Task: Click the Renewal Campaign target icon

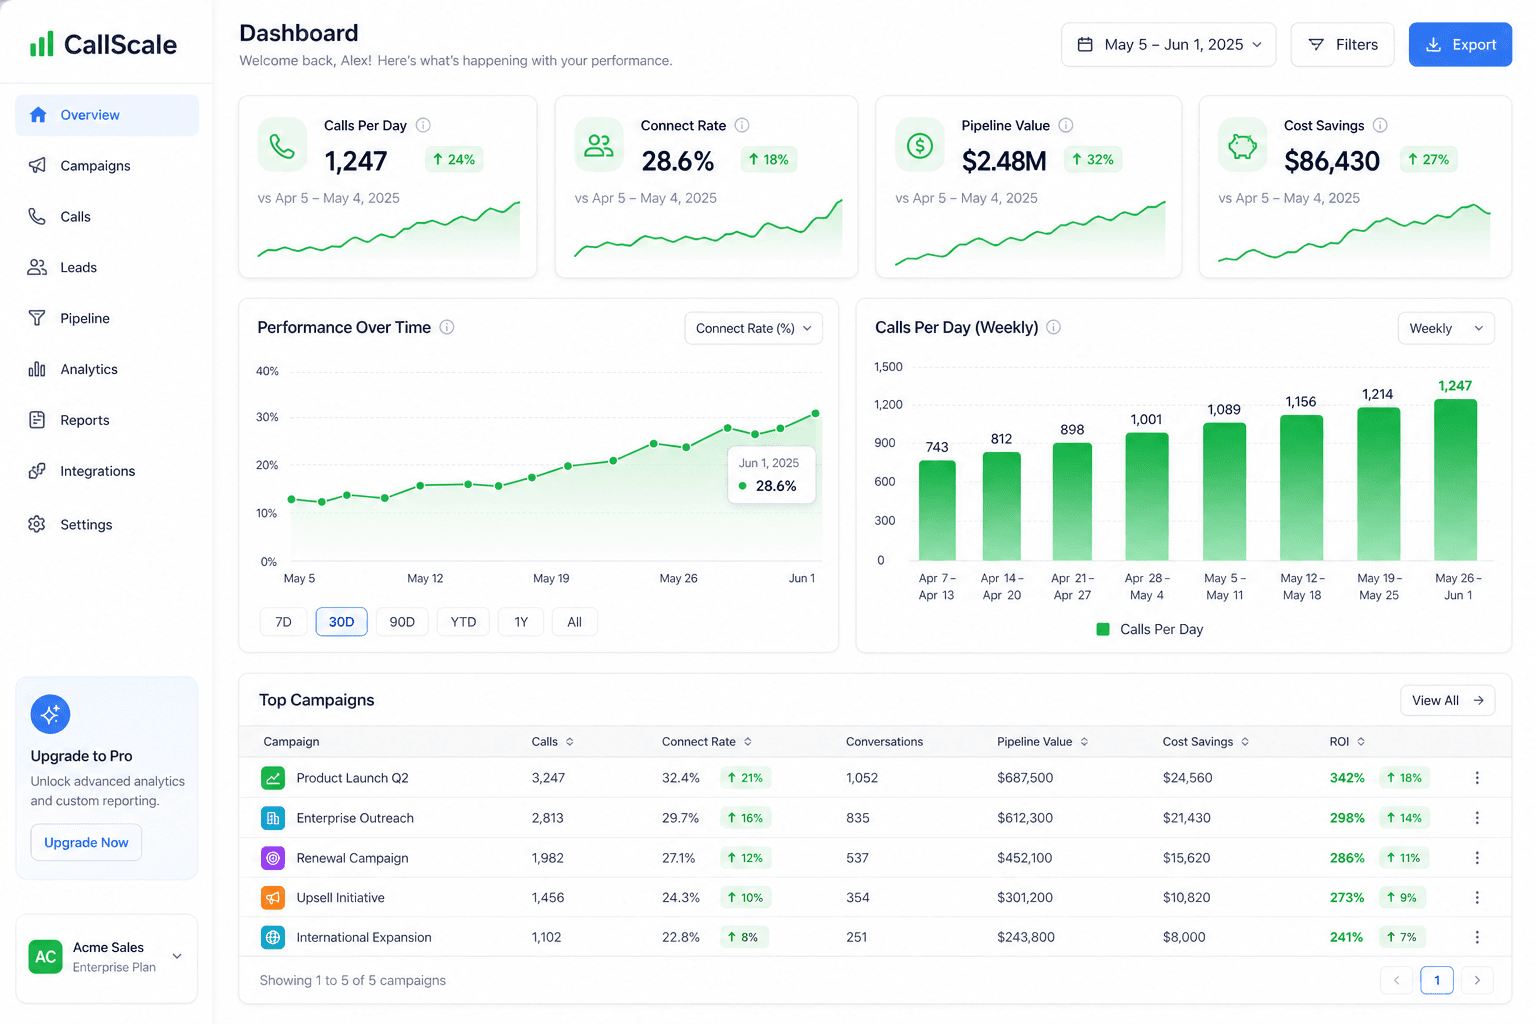Action: [273, 858]
